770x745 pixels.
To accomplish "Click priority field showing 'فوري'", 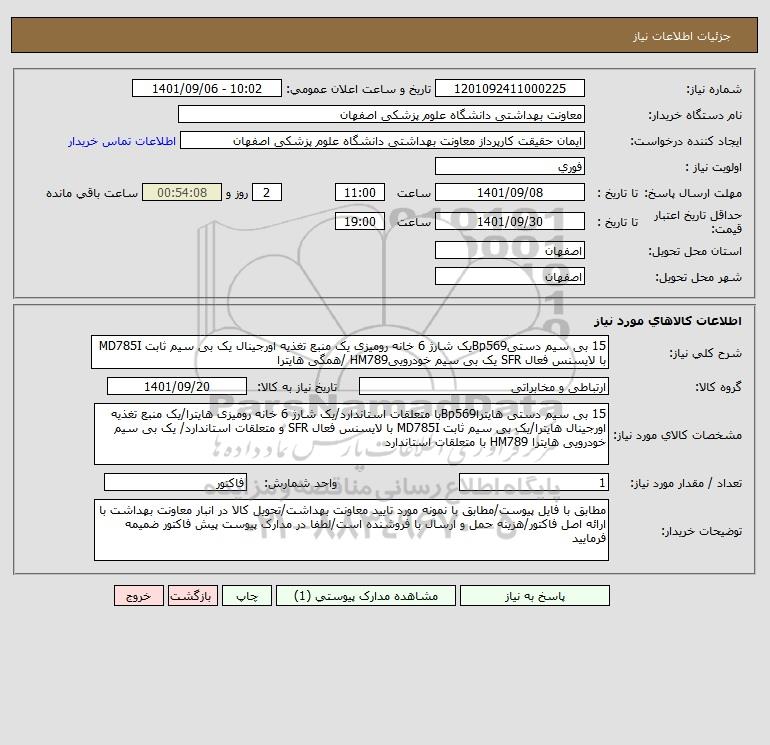I will [x=510, y=166].
